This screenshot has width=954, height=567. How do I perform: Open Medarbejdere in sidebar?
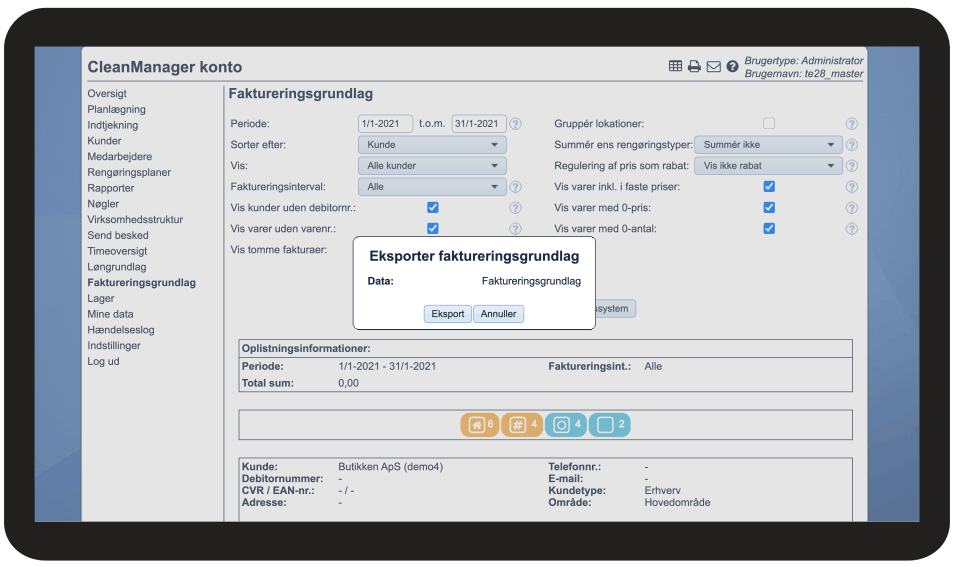[x=119, y=157]
